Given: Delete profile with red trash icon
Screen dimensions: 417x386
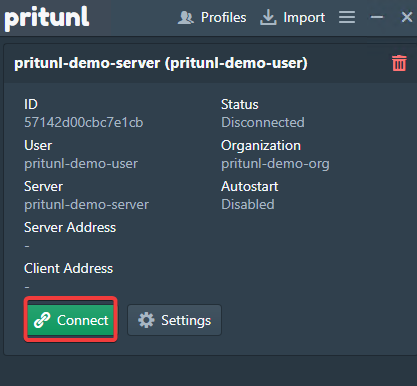Looking at the screenshot, I should point(399,63).
